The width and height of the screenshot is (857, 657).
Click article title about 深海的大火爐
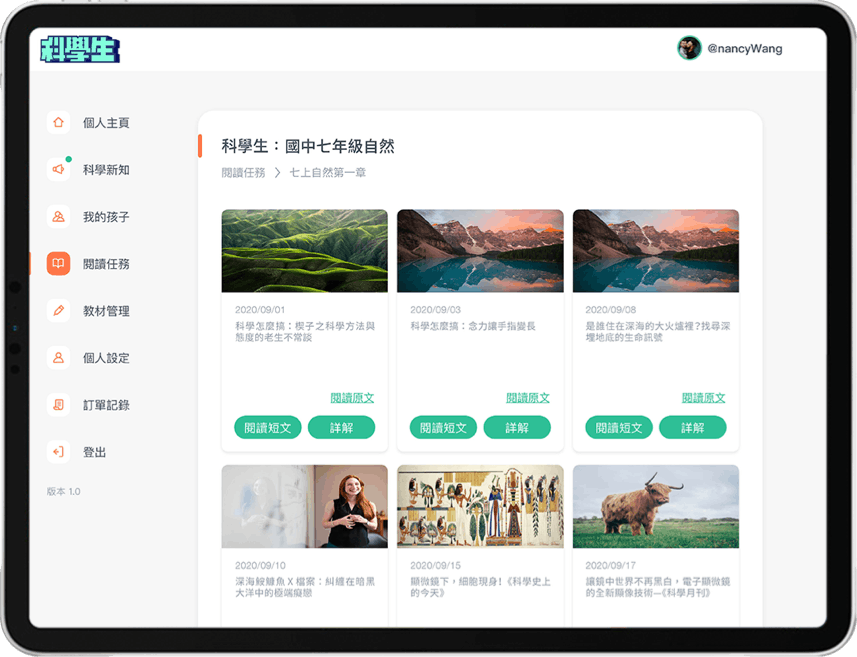coord(658,332)
